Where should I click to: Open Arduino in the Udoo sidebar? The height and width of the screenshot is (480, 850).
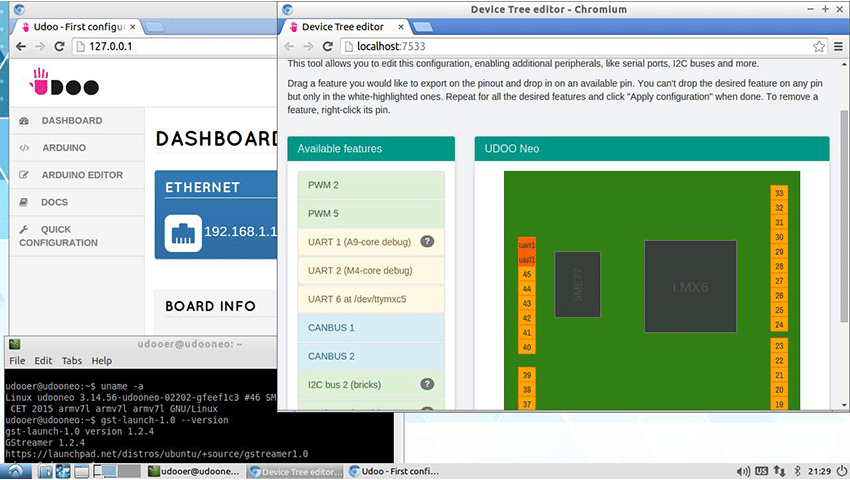77,148
